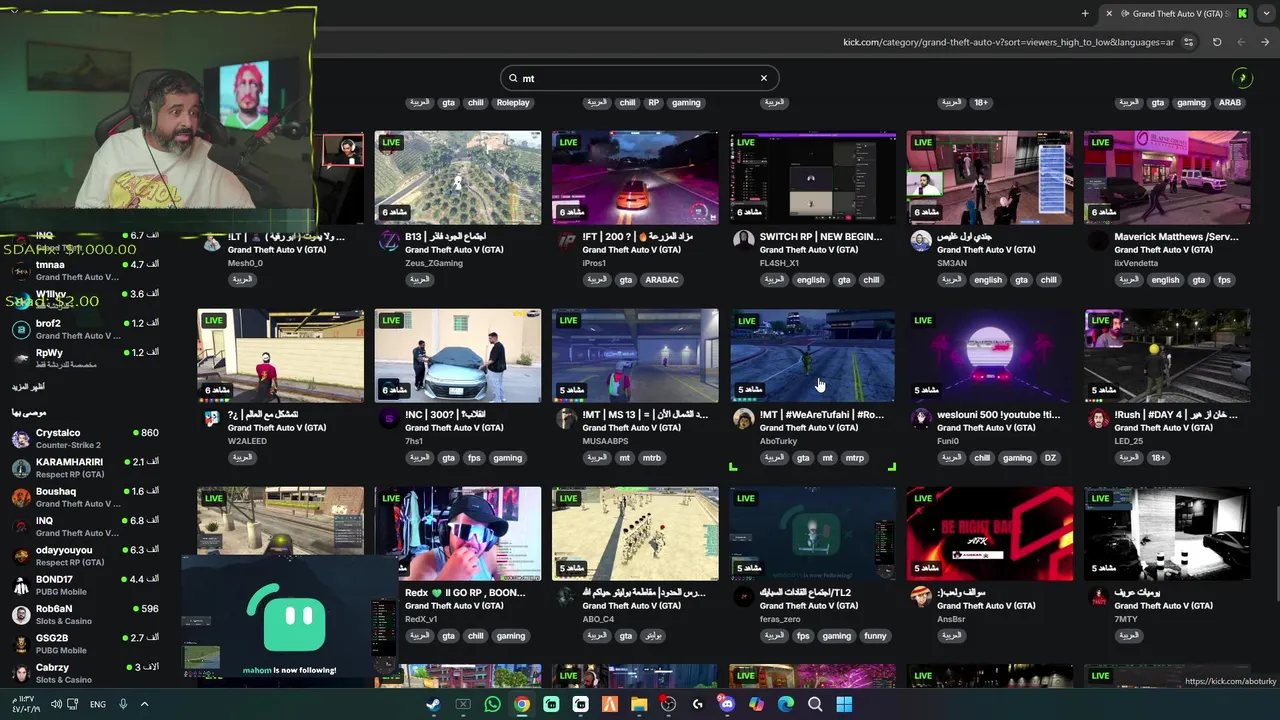
Task: Click the funny tag under feras_zero
Action: 875,636
